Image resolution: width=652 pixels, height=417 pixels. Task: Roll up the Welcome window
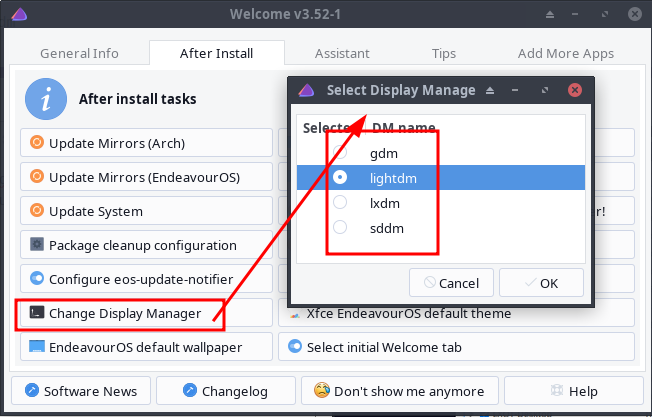click(x=550, y=15)
